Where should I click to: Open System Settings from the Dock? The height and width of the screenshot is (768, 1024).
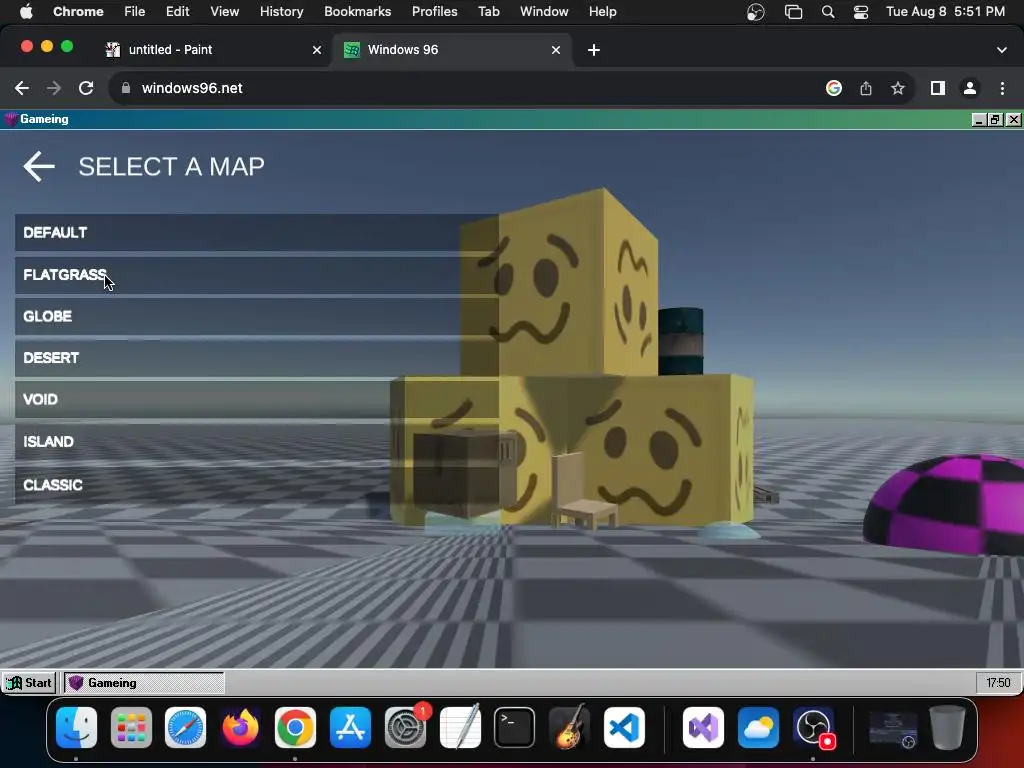tap(405, 728)
